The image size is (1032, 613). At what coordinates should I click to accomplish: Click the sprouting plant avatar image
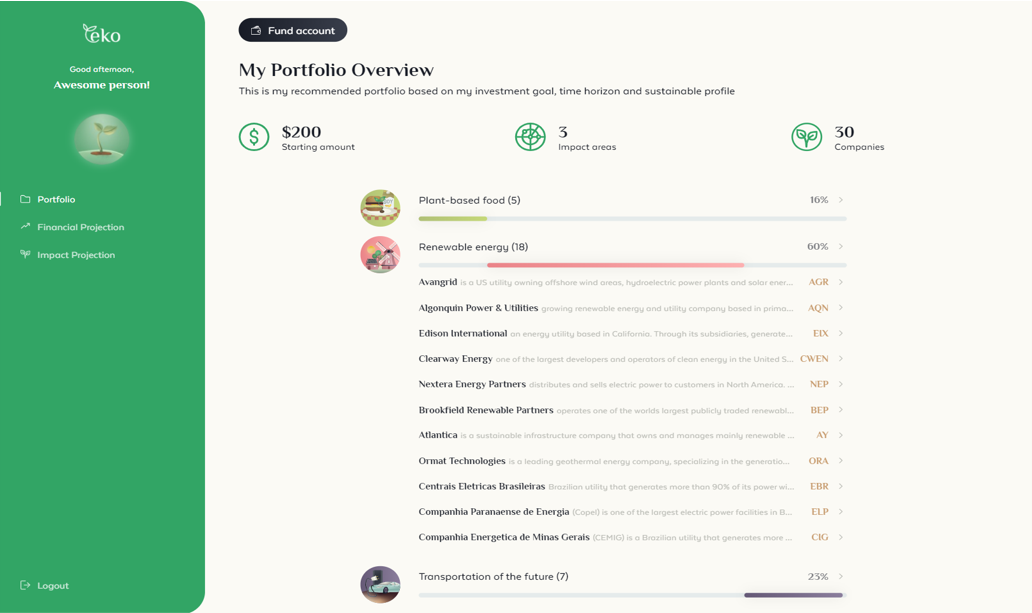coord(101,139)
